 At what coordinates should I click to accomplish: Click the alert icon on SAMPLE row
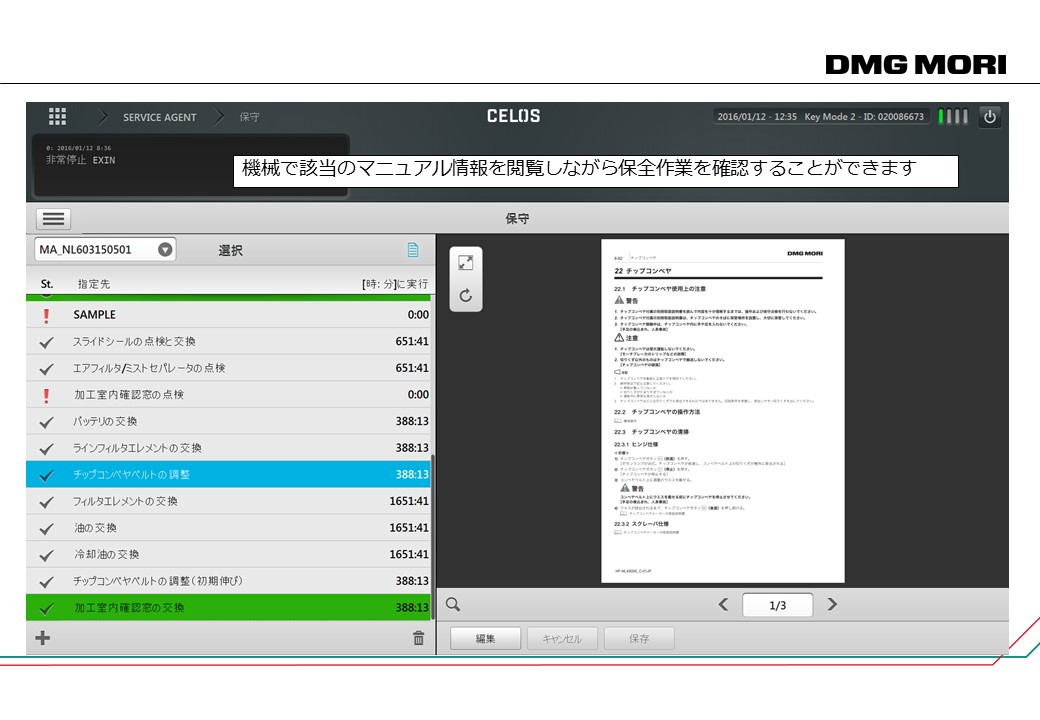[x=46, y=315]
